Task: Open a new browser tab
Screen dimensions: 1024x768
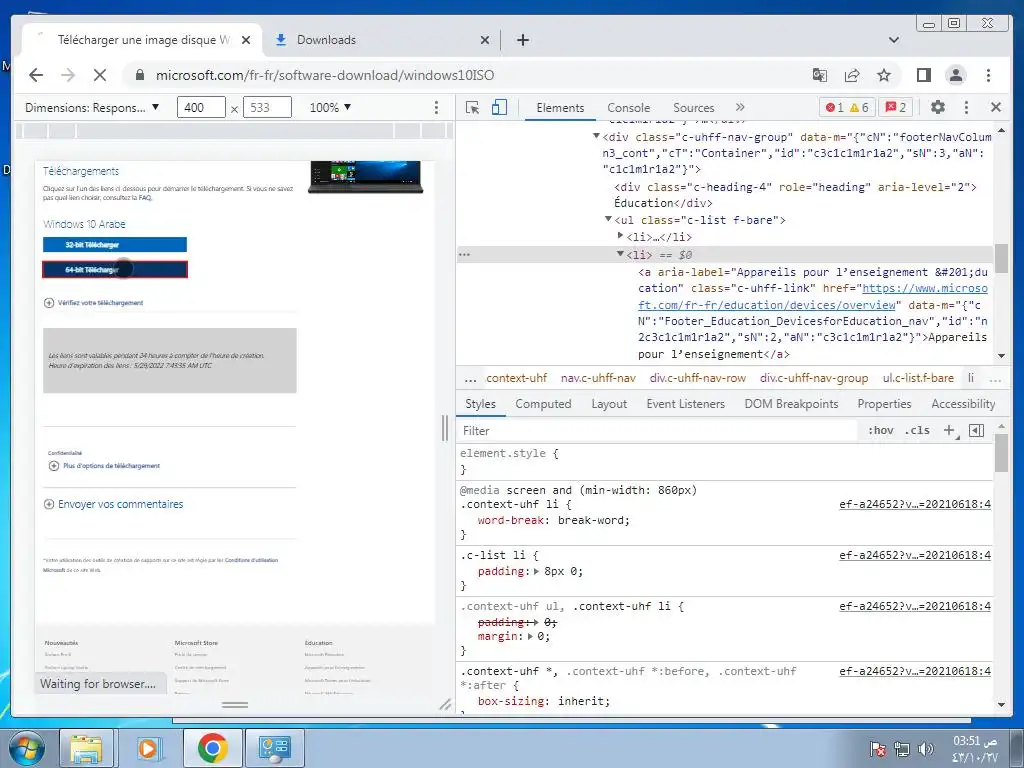Action: 522,40
